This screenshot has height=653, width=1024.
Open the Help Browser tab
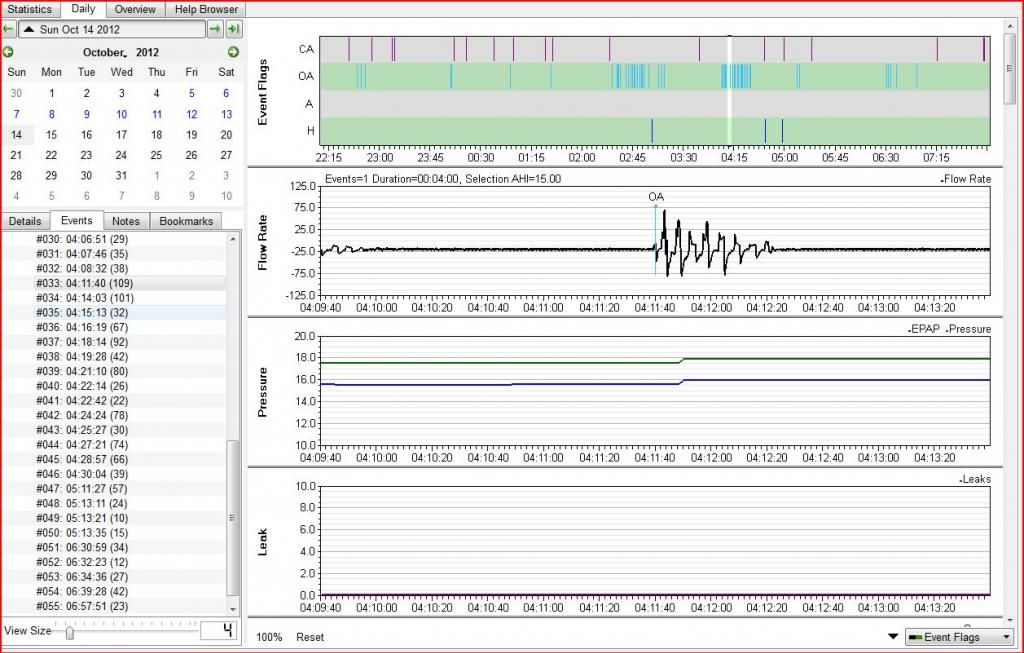[206, 9]
